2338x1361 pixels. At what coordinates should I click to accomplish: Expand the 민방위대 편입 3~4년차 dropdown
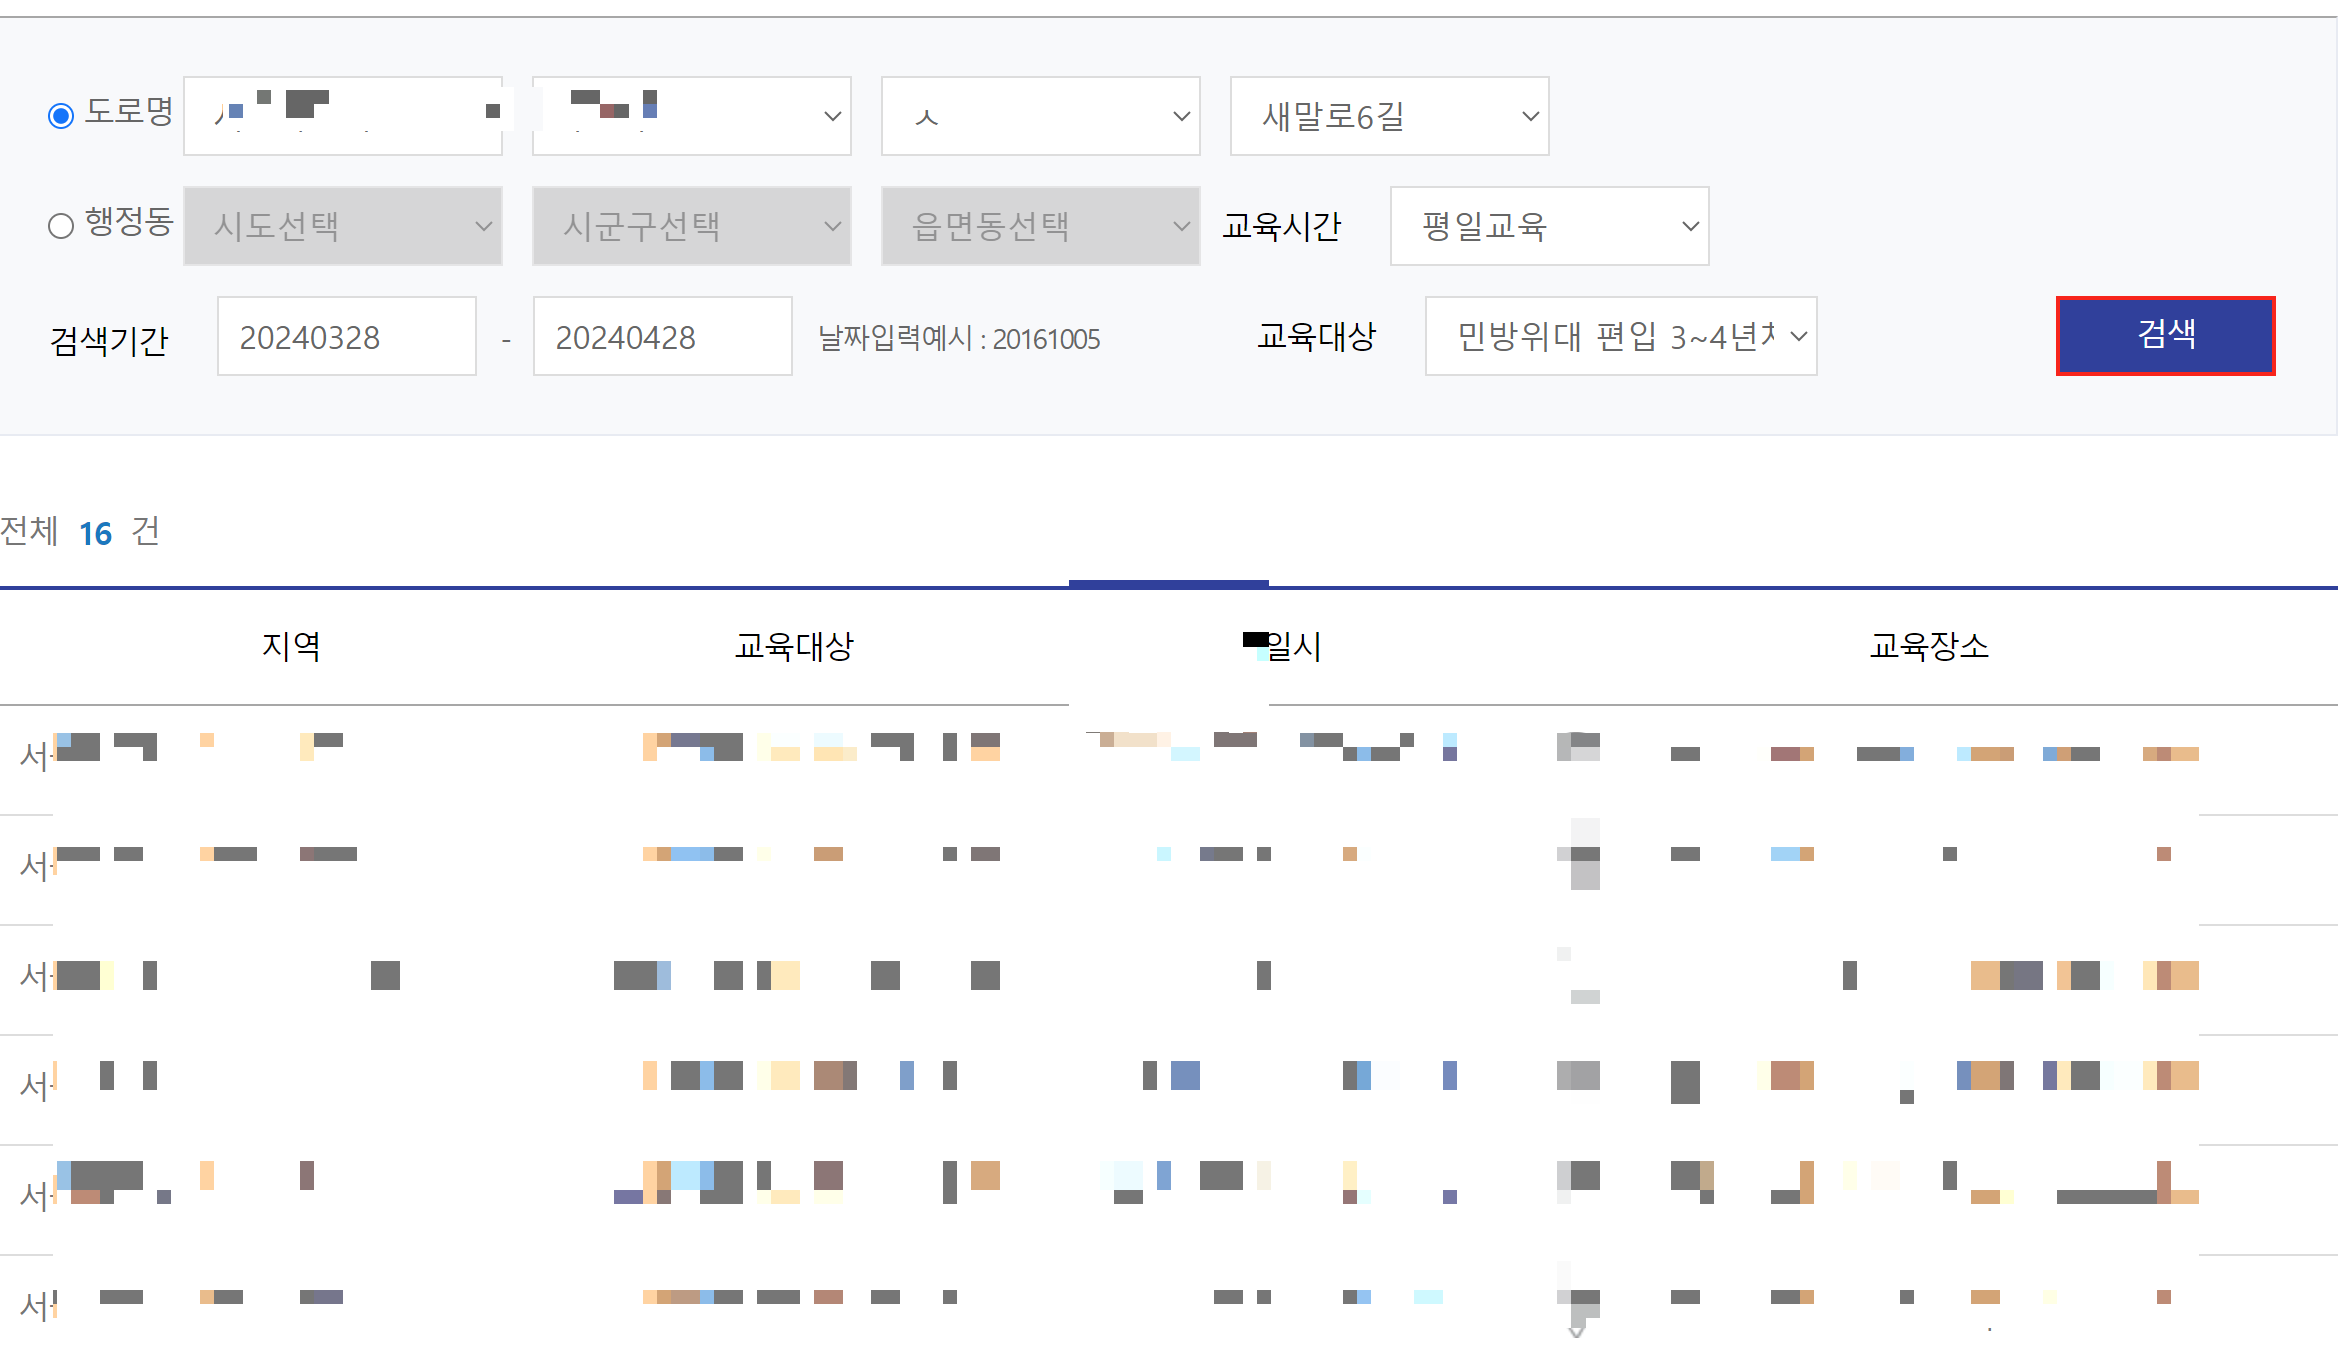click(x=1620, y=336)
